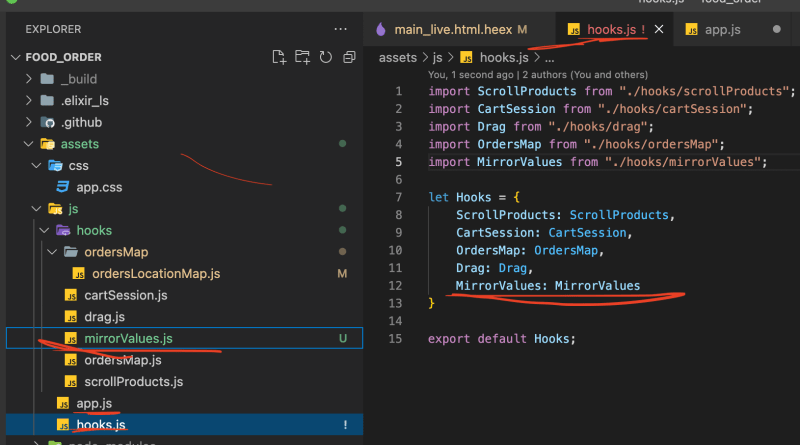This screenshot has height=445, width=800.
Task: Click the ordersMap folder icon
Action: pos(71,252)
